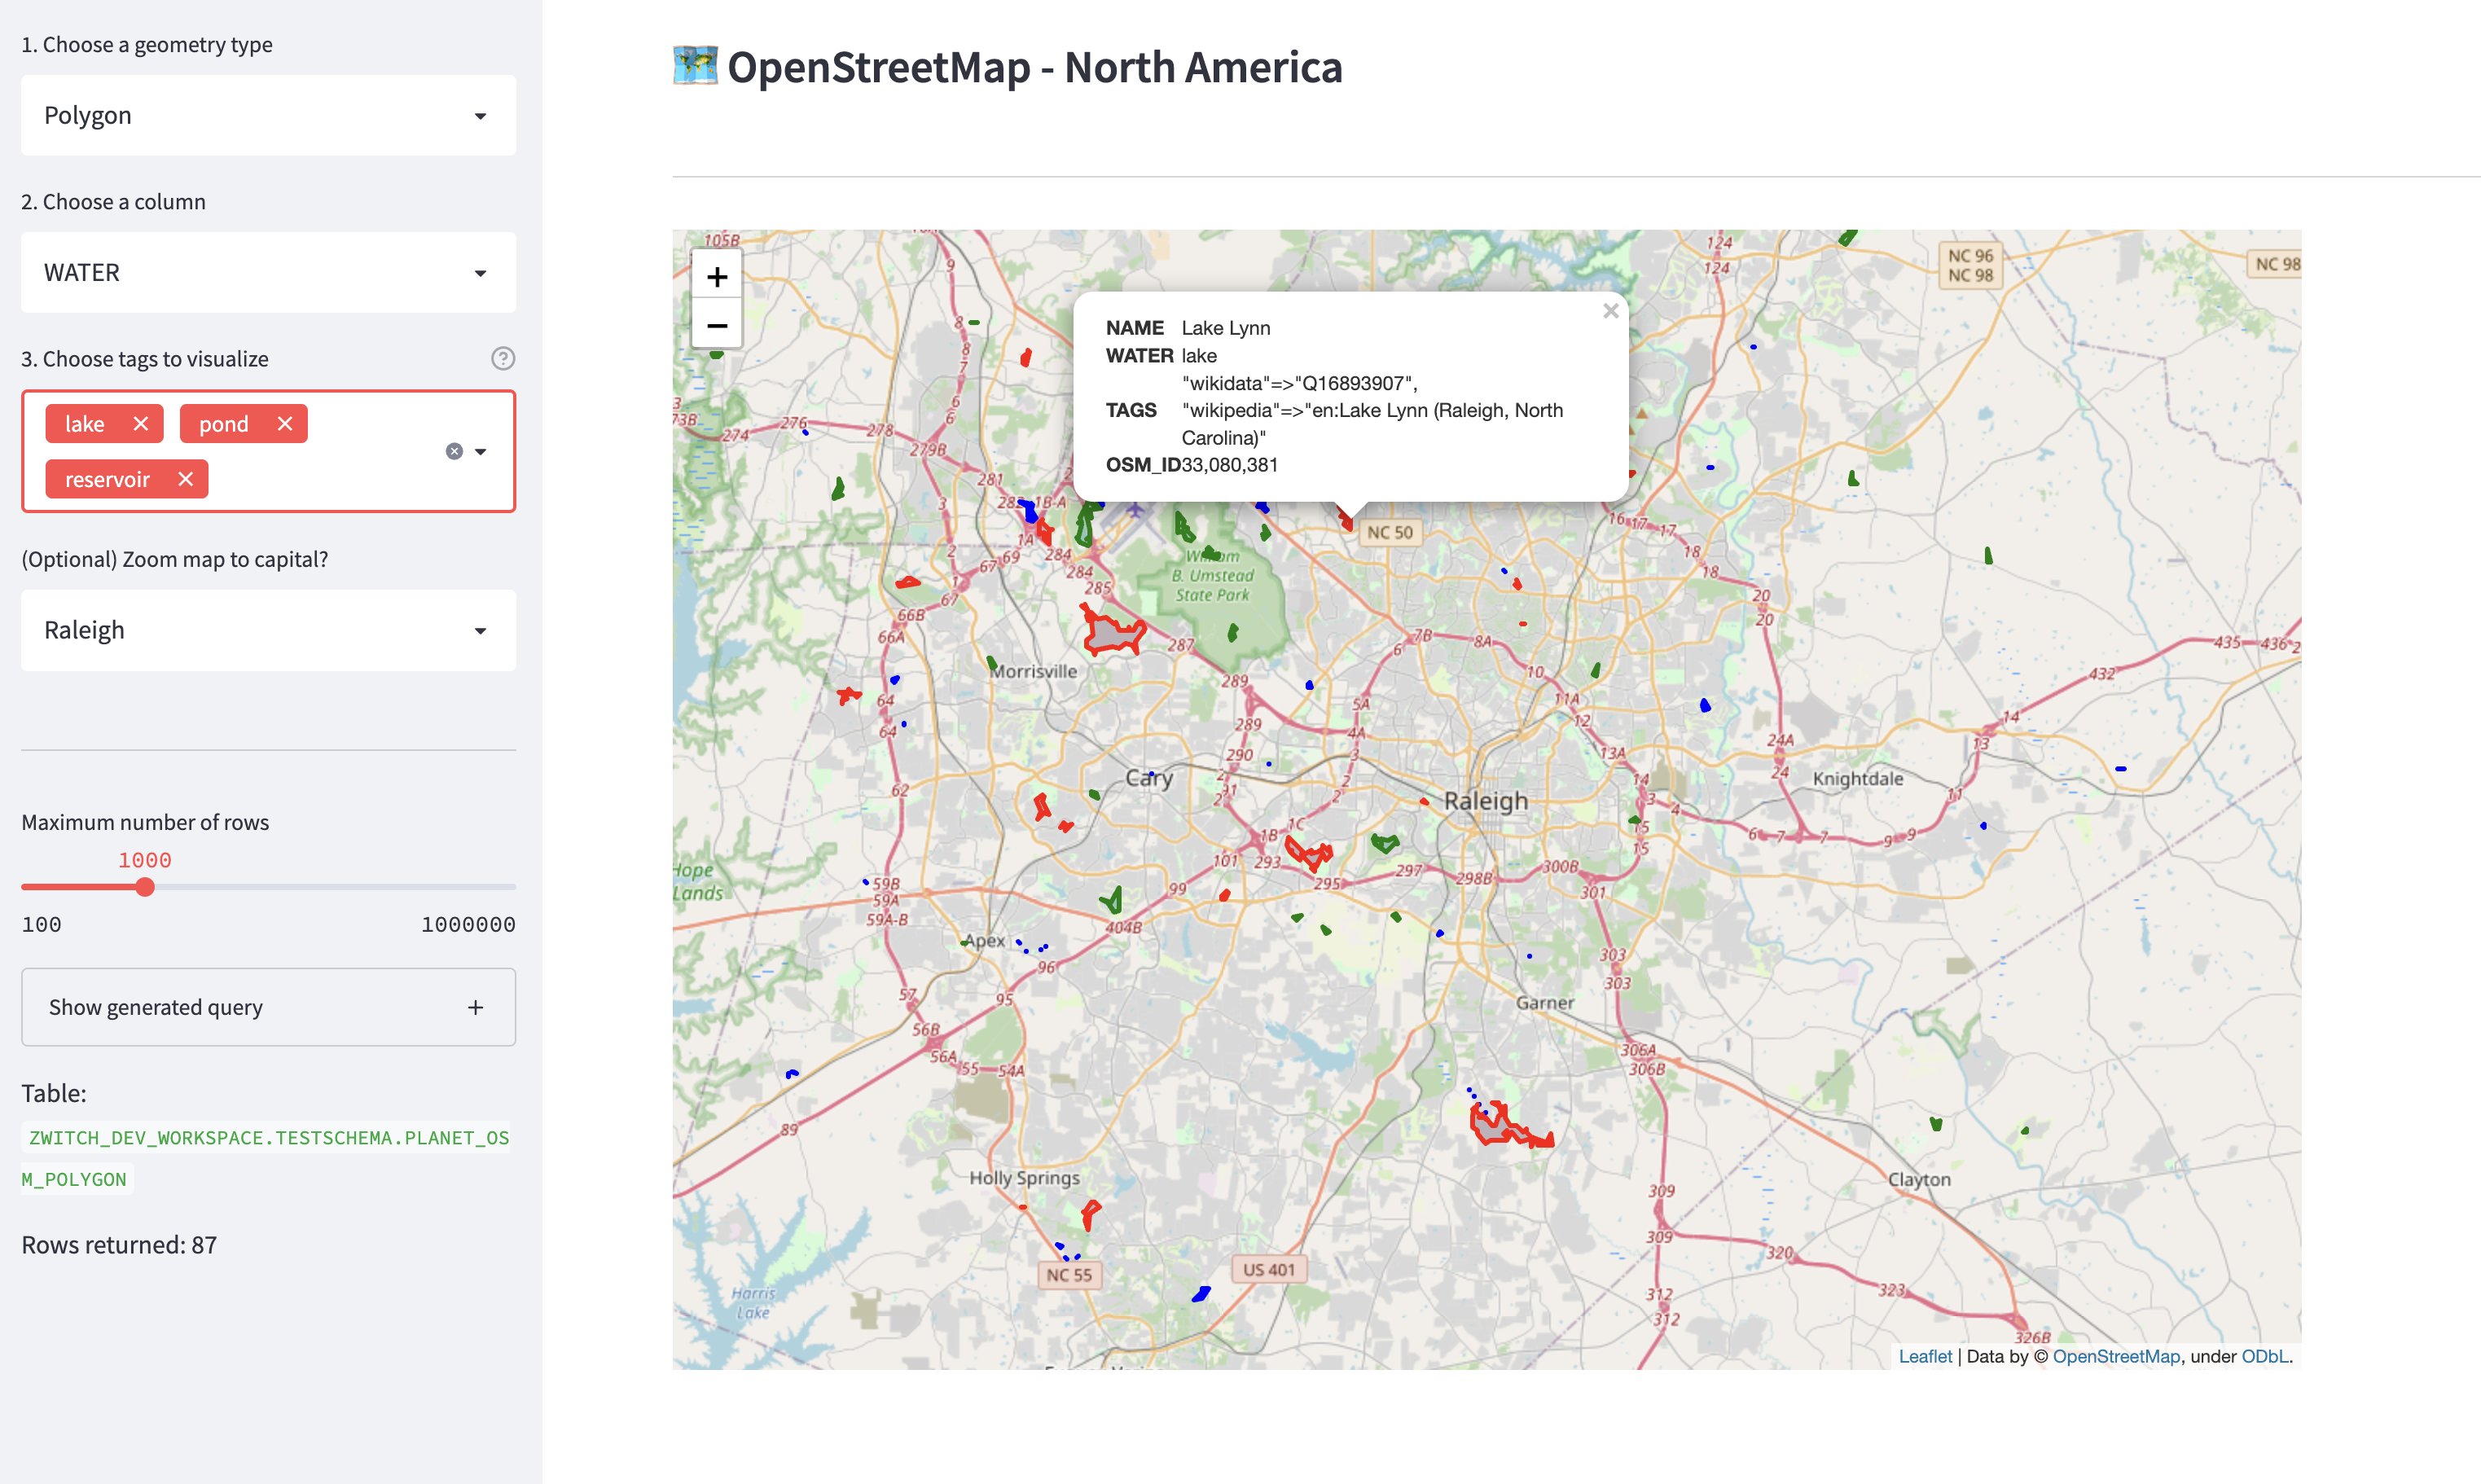Viewport: 2481px width, 1484px height.
Task: Click the lake tag chip label
Action: (85, 424)
